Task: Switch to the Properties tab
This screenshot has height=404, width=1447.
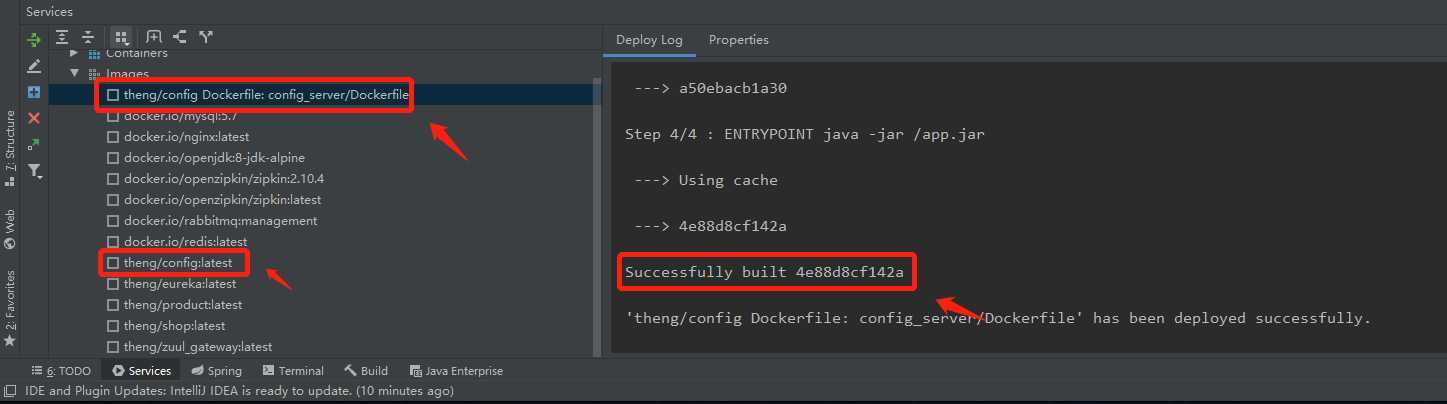Action: (739, 40)
